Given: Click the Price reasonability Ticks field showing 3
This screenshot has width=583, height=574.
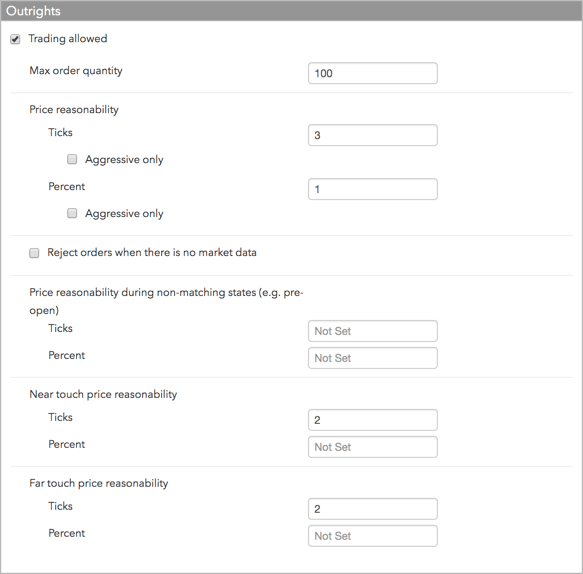Looking at the screenshot, I should 373,135.
